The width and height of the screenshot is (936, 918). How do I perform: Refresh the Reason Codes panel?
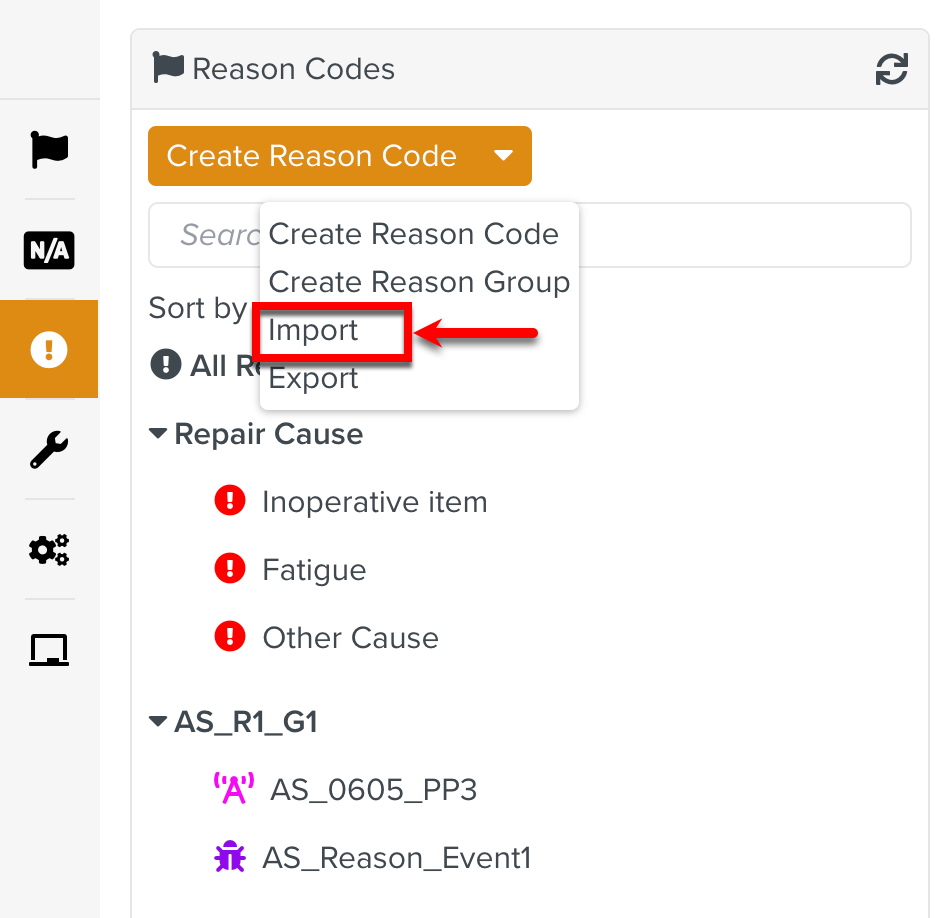click(891, 70)
